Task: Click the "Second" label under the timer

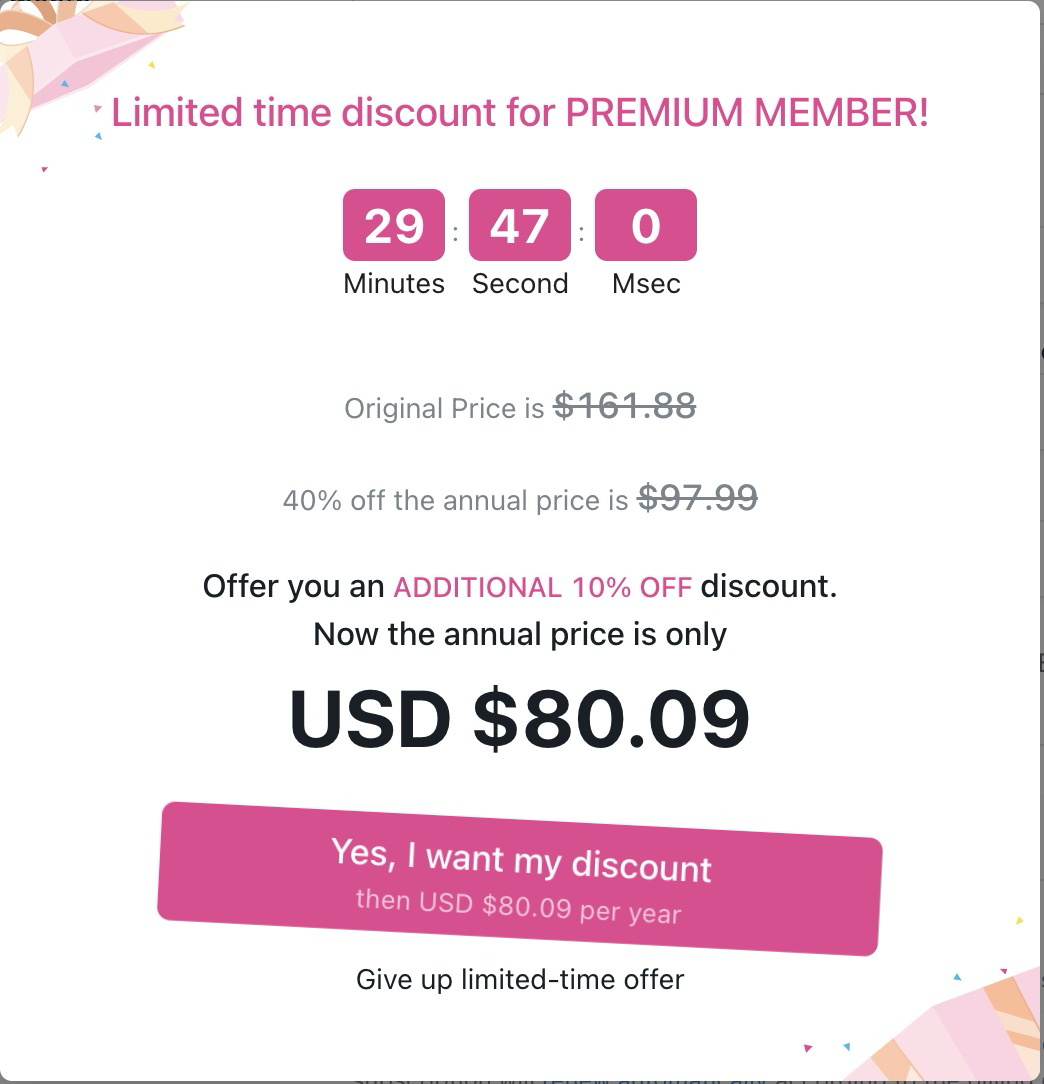Action: click(x=520, y=284)
